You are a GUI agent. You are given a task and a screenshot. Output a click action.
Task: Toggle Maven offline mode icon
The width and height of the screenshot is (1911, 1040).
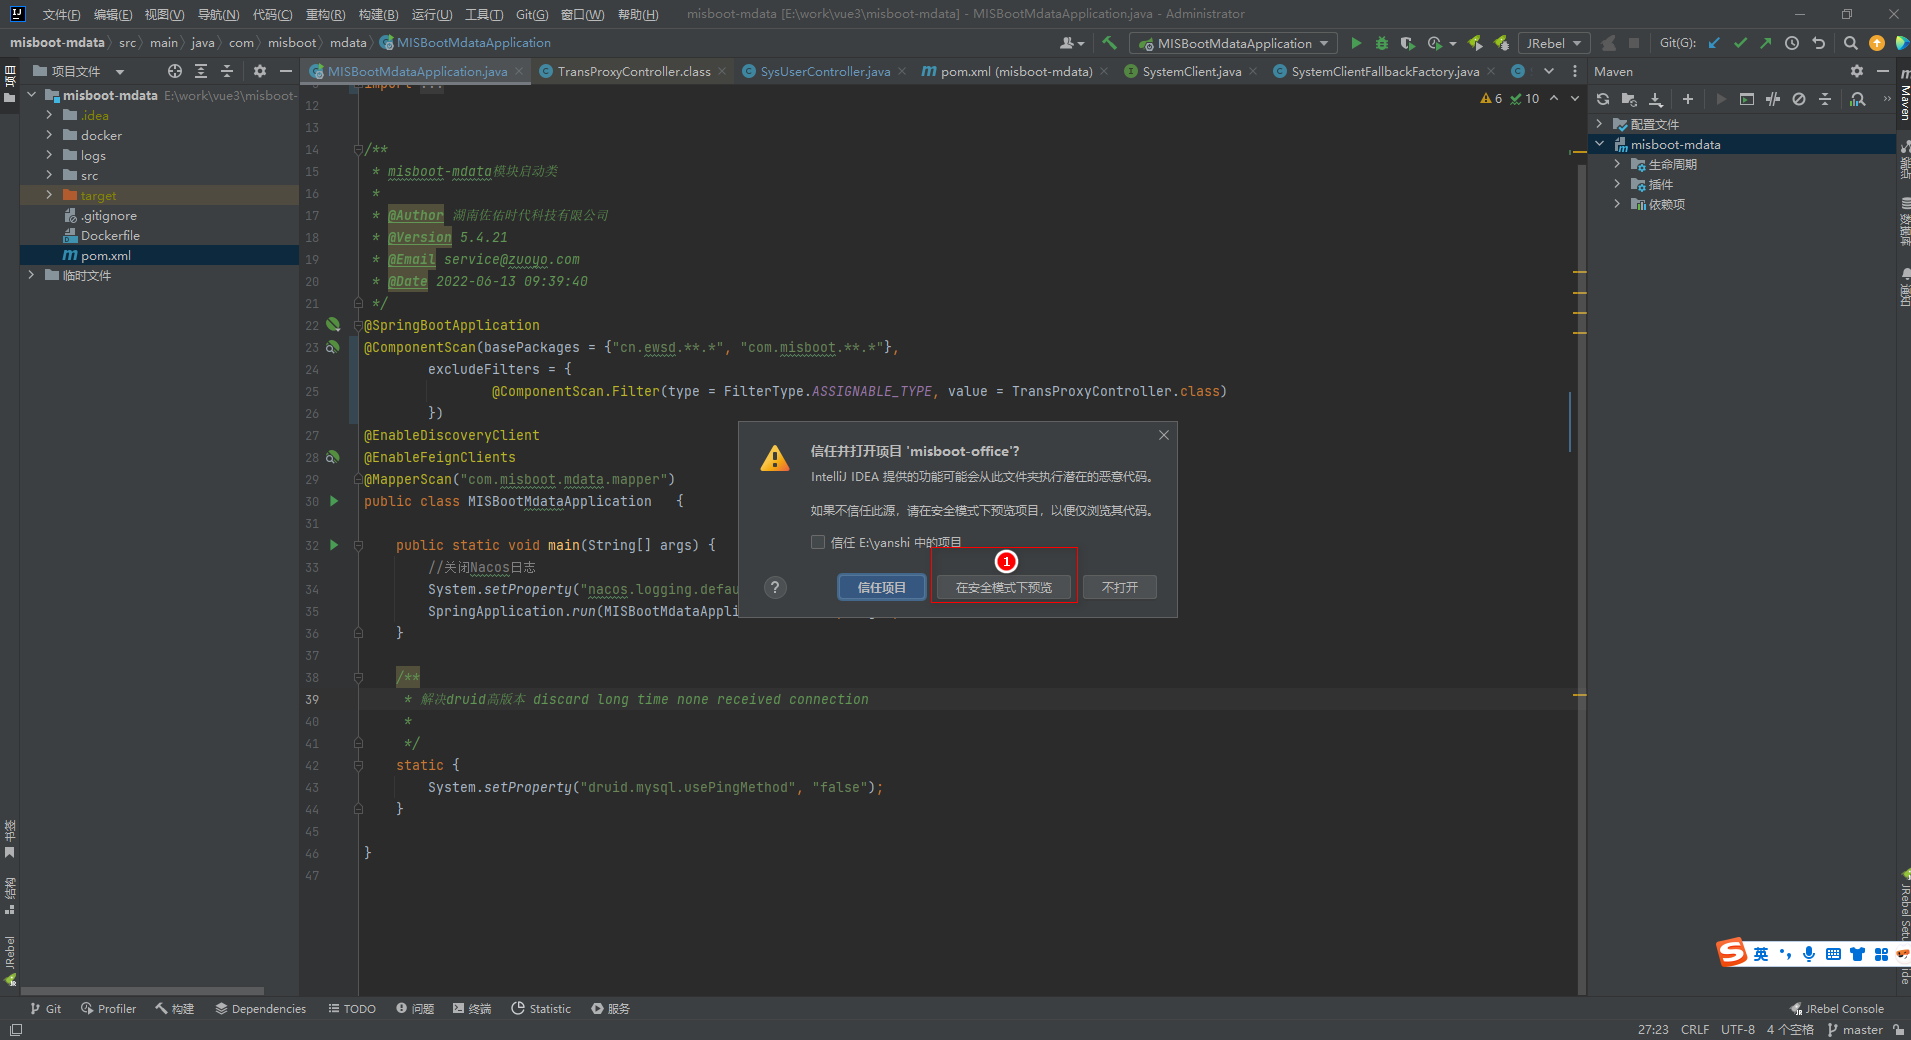point(1773,99)
